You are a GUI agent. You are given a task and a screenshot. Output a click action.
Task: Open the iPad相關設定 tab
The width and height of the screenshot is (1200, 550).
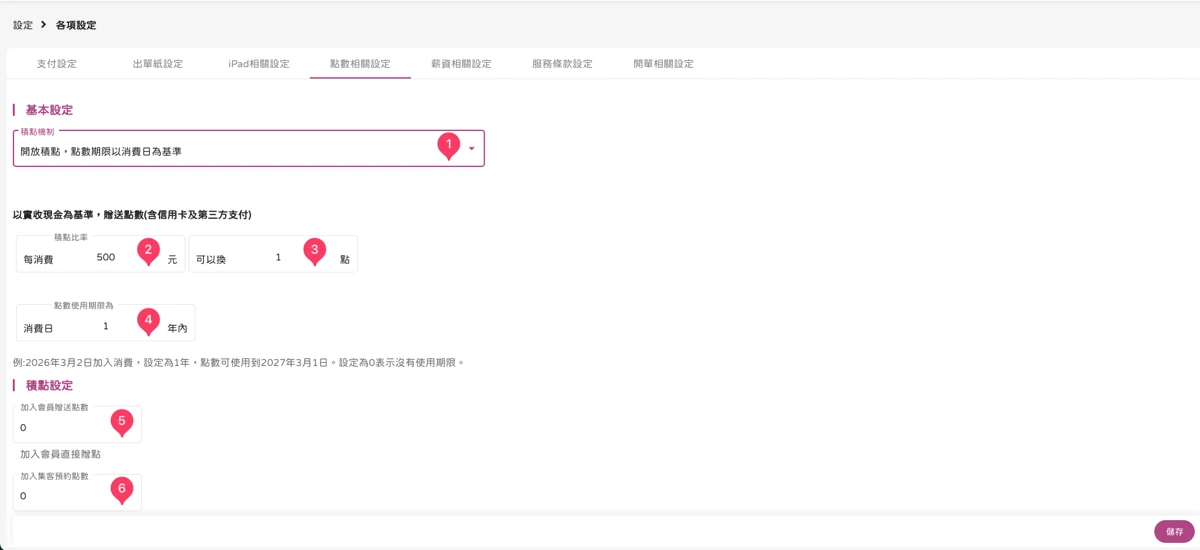click(259, 64)
